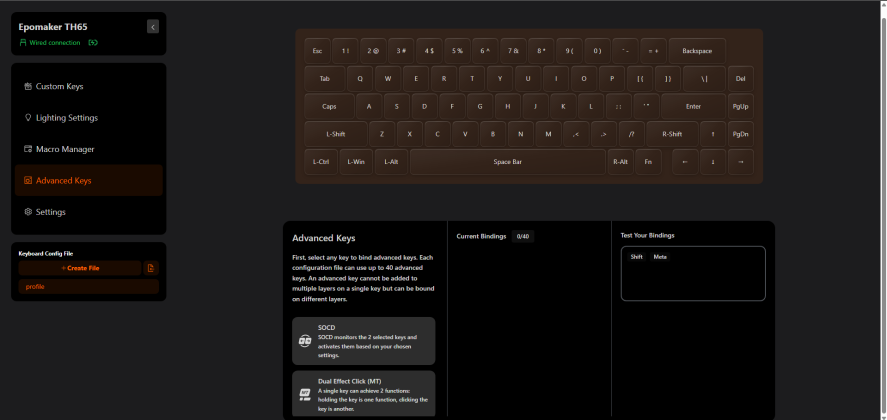The height and width of the screenshot is (420, 887).
Task: Select the L-Shift key
Action: pos(336,134)
